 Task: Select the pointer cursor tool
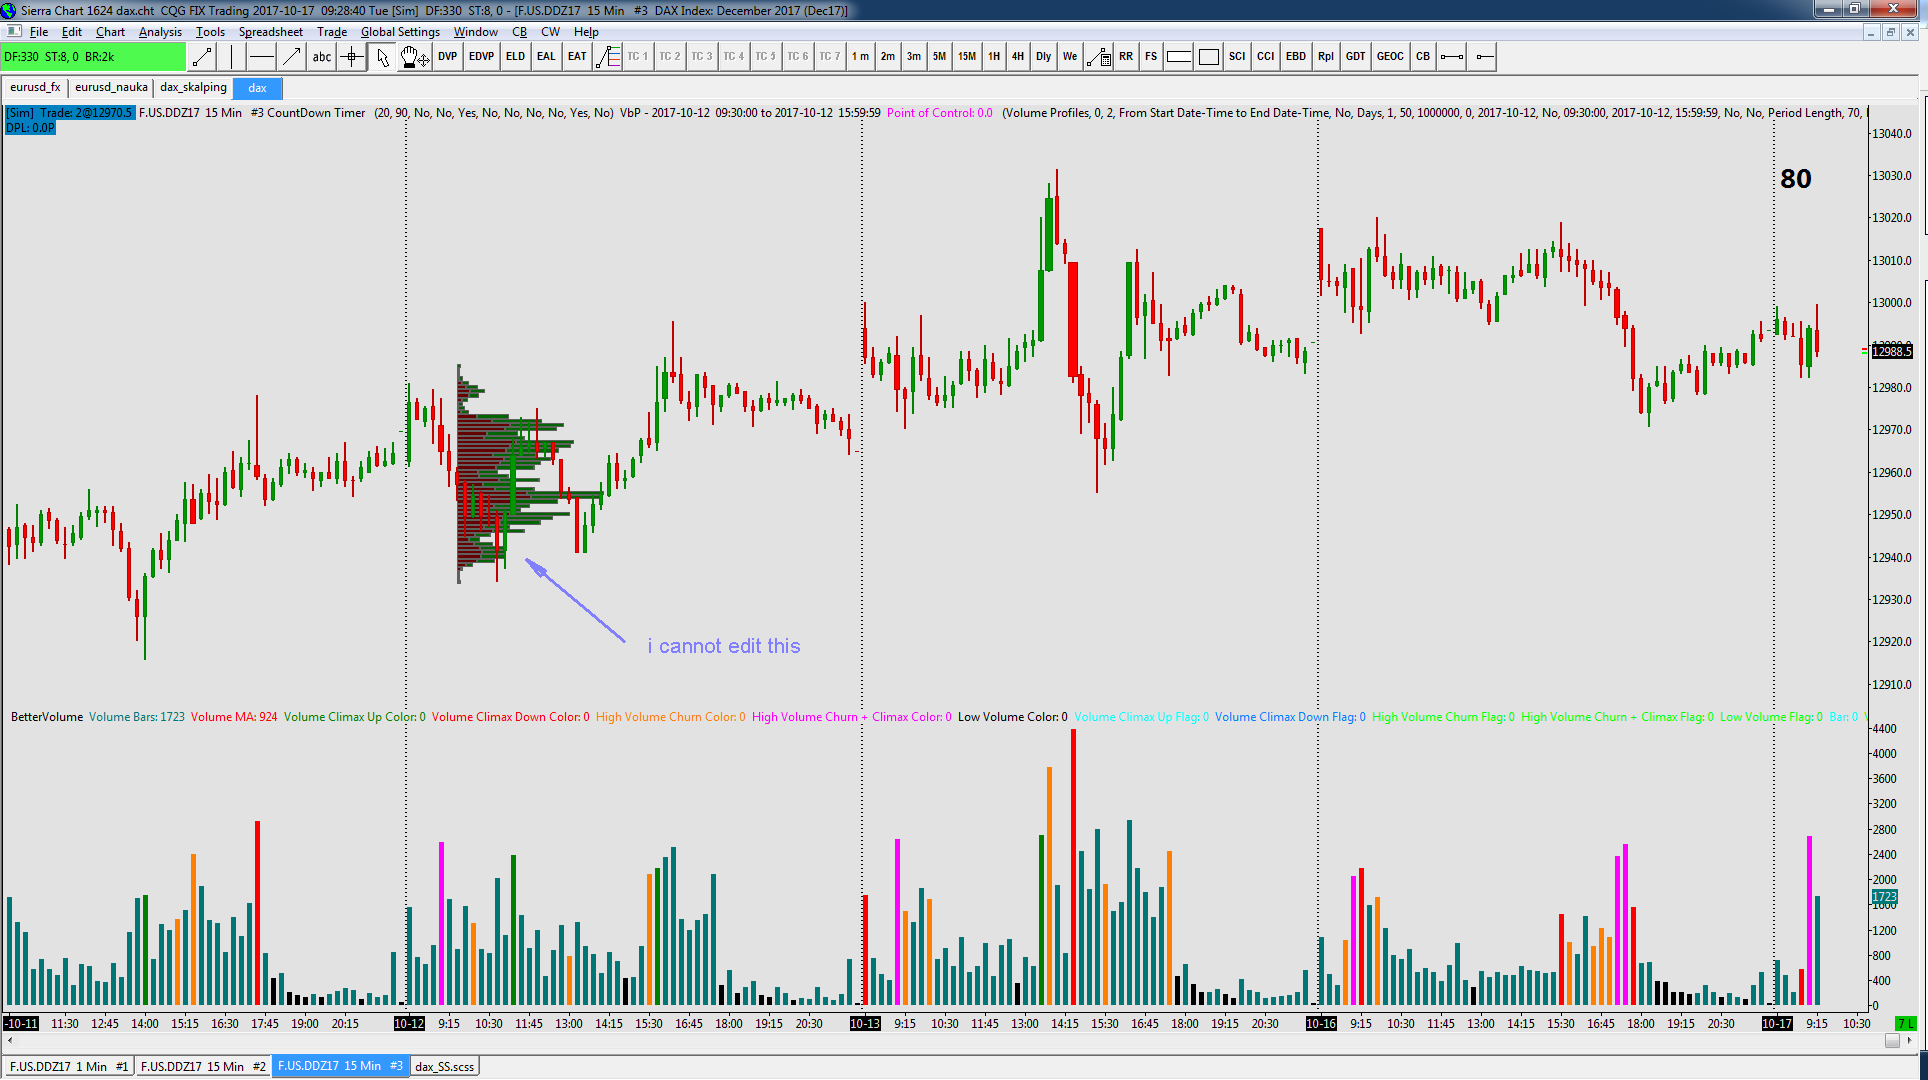click(382, 57)
